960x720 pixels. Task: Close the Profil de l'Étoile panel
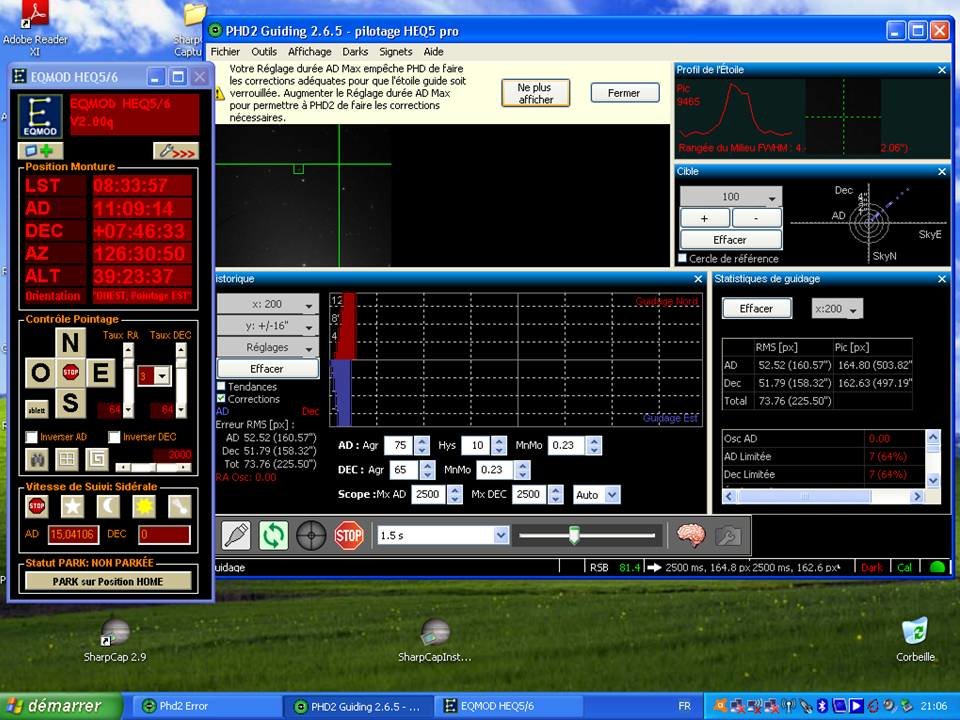(x=942, y=70)
